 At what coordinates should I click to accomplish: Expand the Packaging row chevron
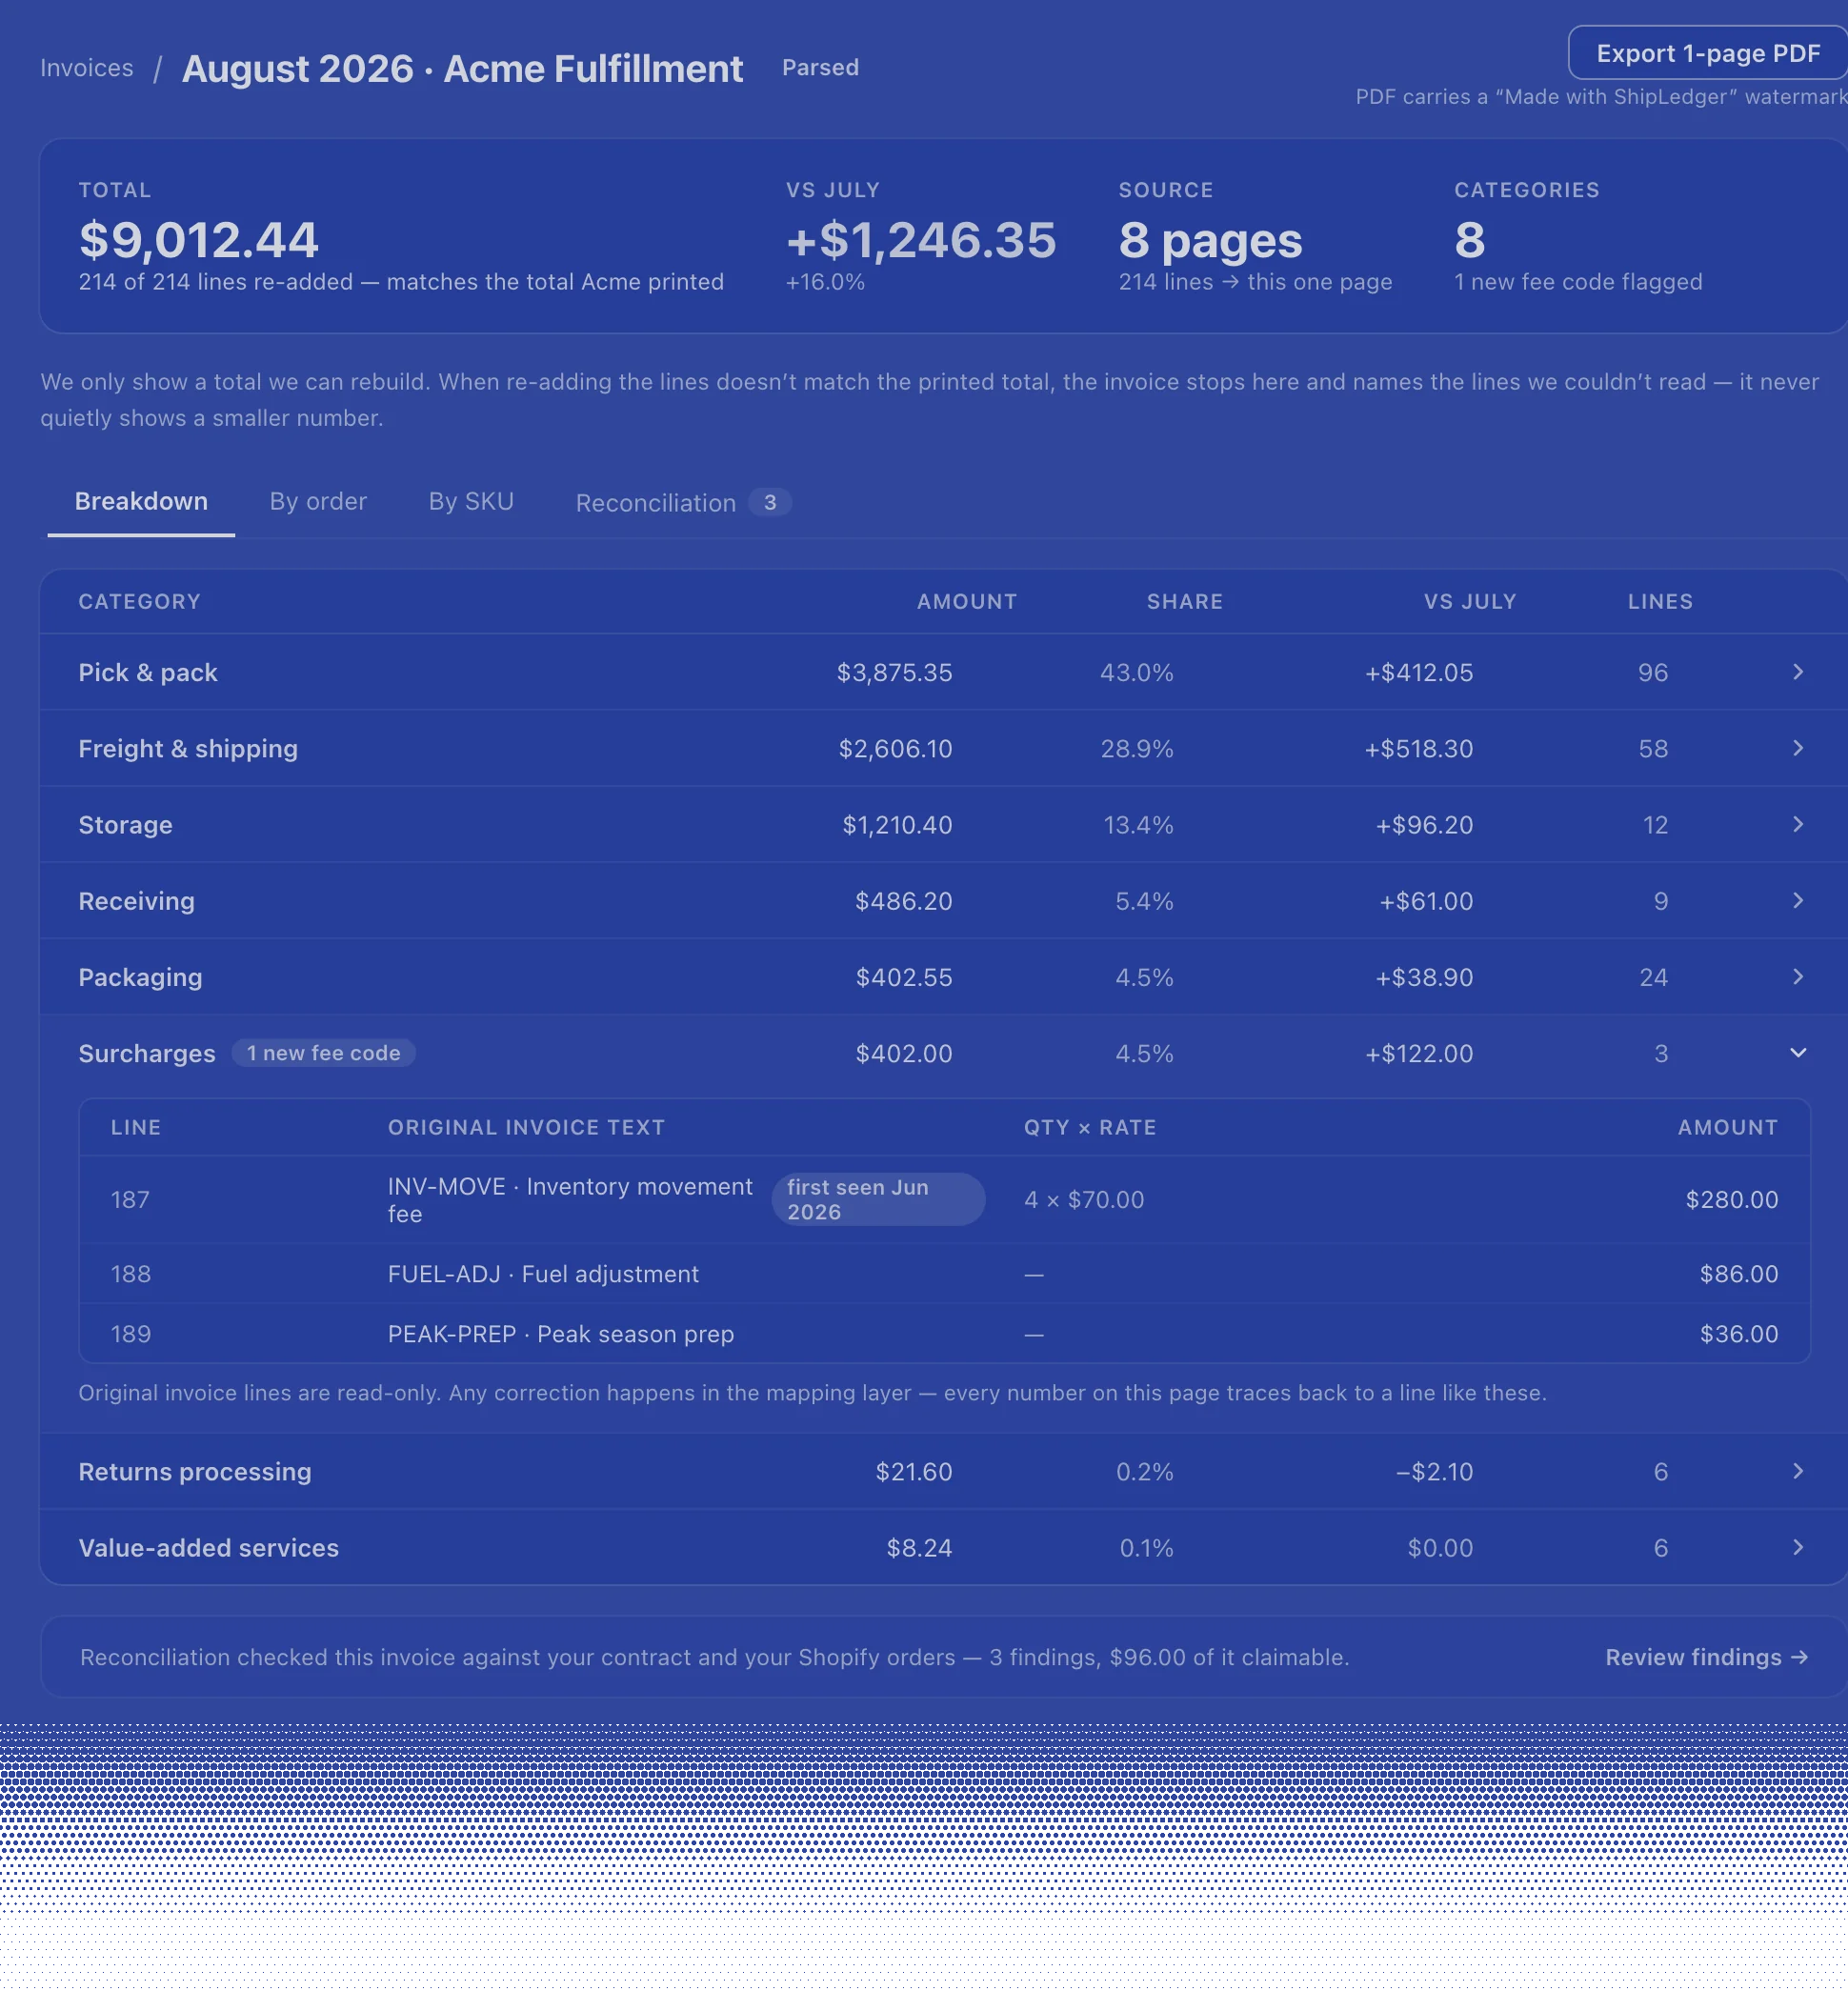click(1797, 976)
